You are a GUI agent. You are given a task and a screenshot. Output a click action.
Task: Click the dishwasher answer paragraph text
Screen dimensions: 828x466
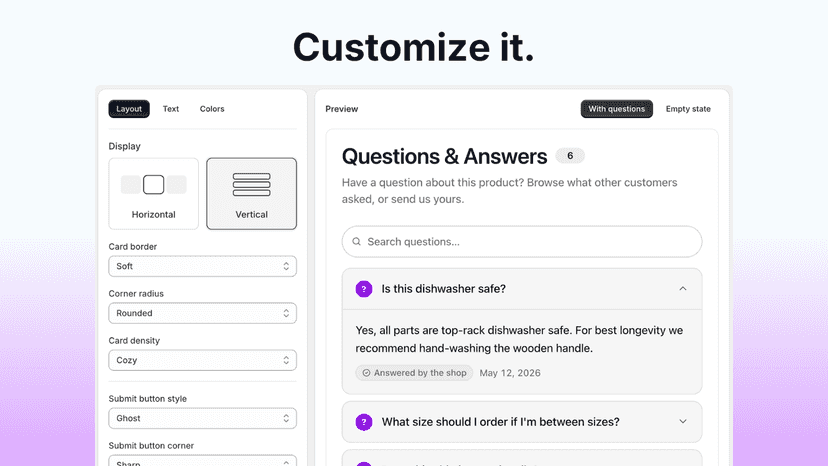pyautogui.click(x=519, y=339)
